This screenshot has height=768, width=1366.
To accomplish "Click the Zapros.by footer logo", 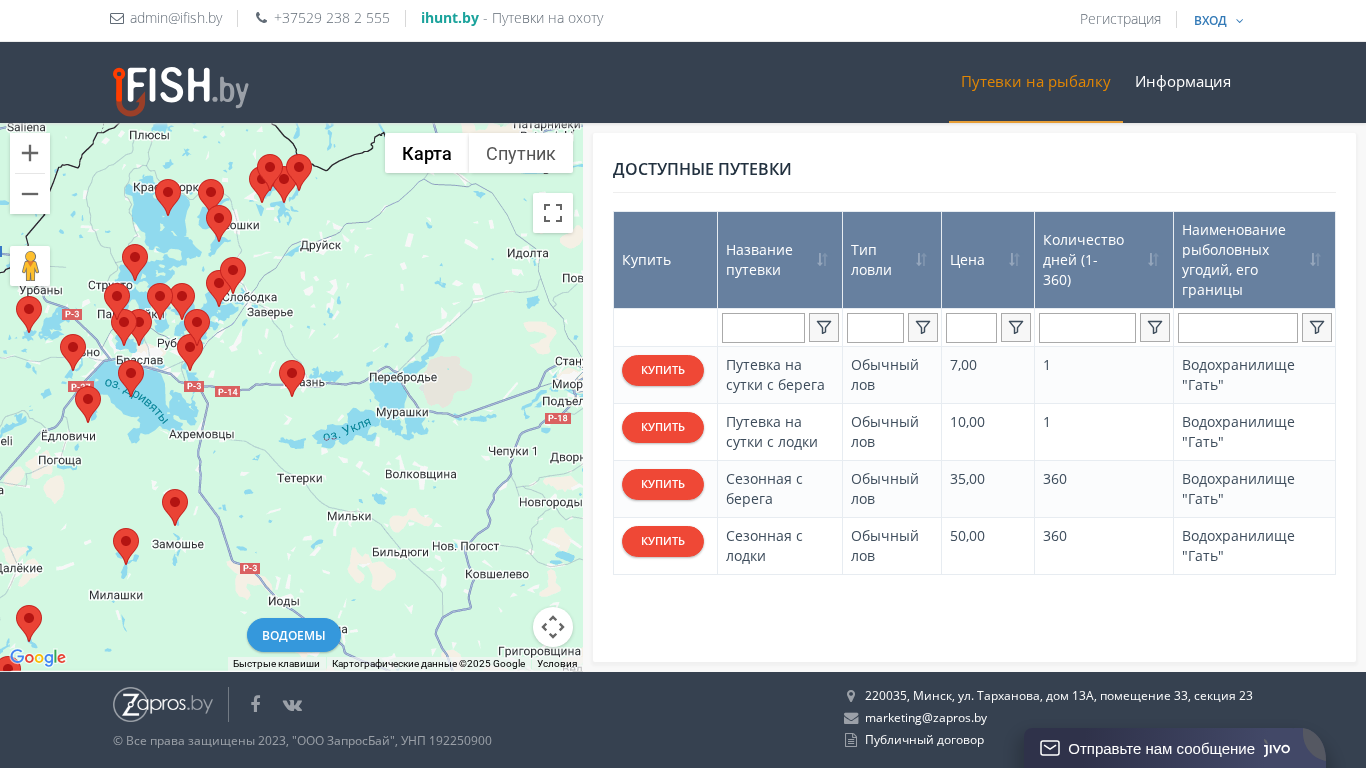I will (163, 704).
